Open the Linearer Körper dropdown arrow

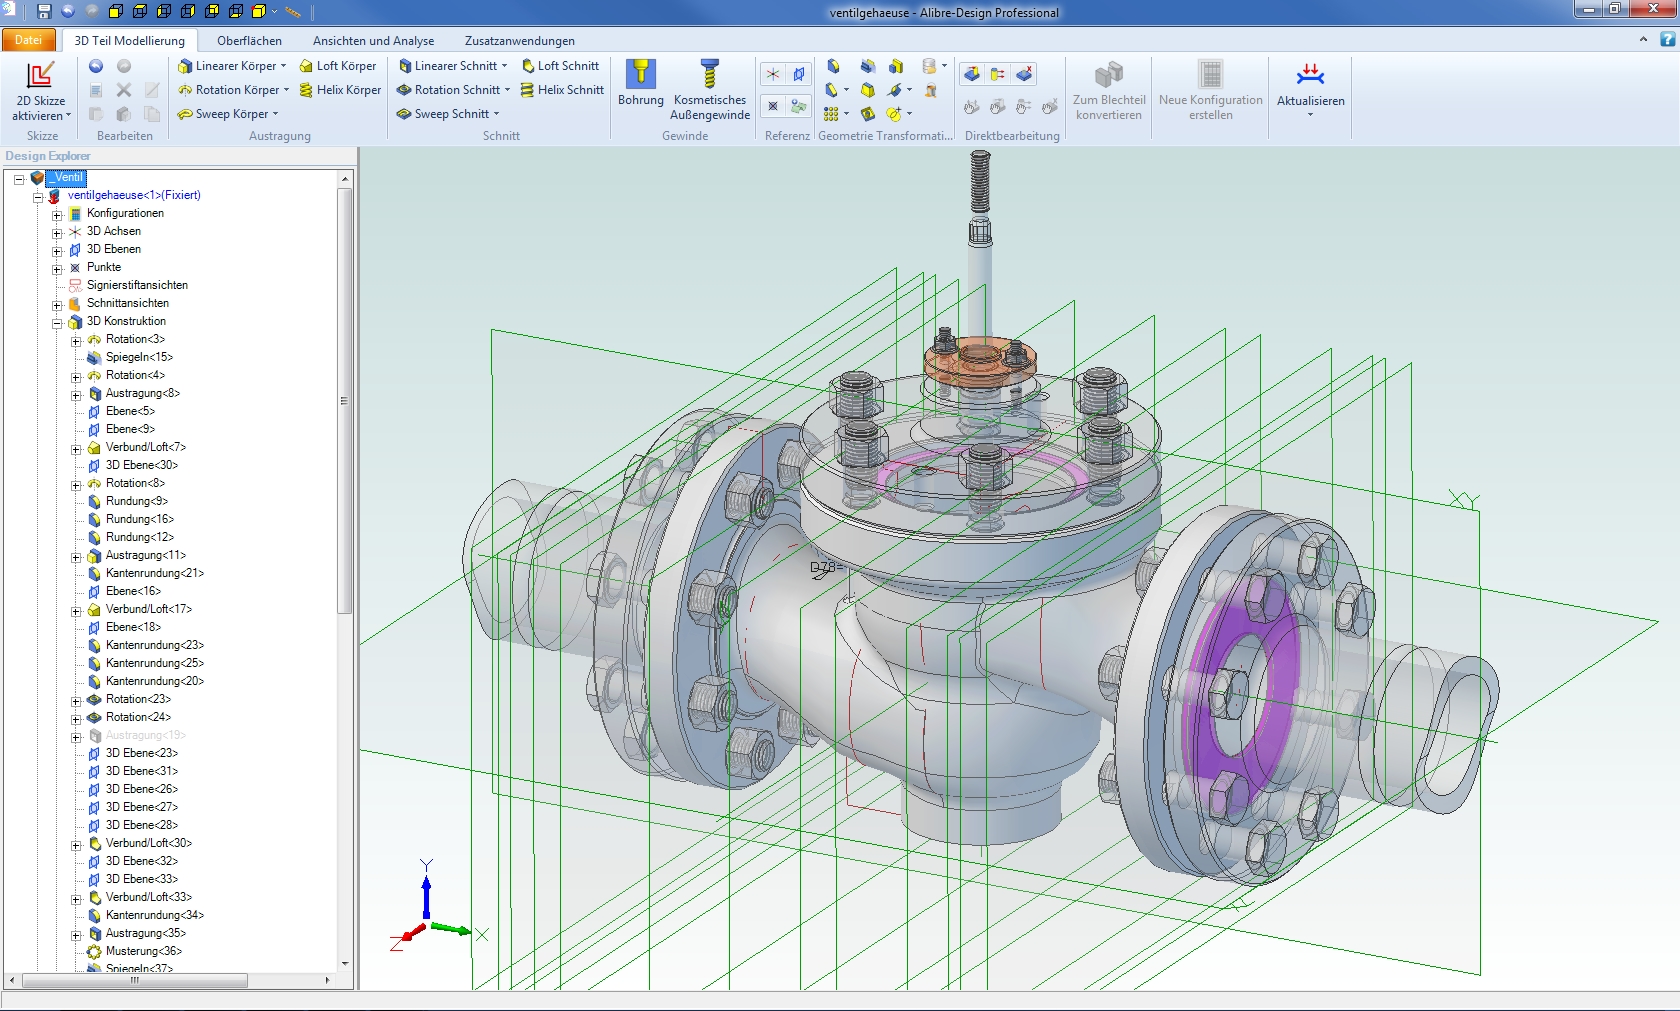(284, 66)
